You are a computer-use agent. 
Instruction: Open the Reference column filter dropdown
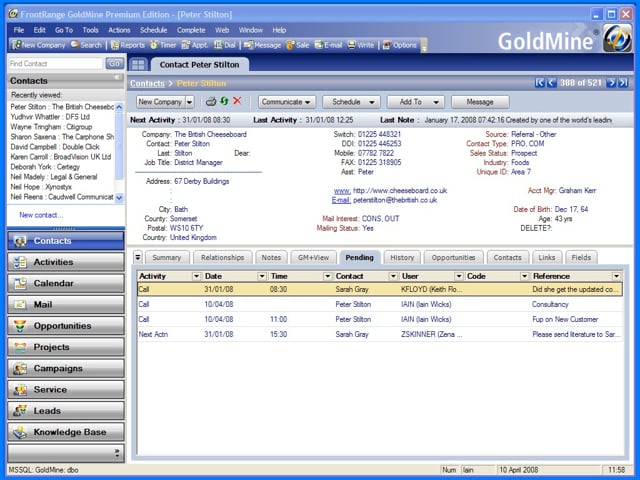click(x=616, y=276)
